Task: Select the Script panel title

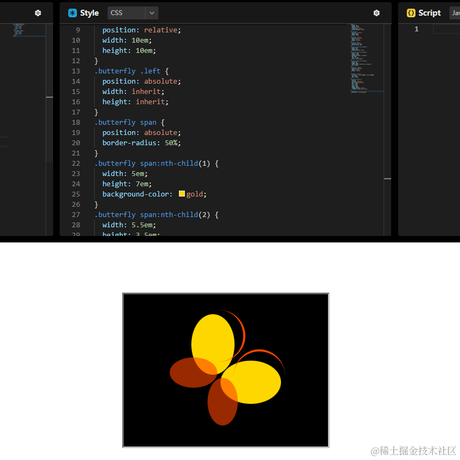Action: 429,13
